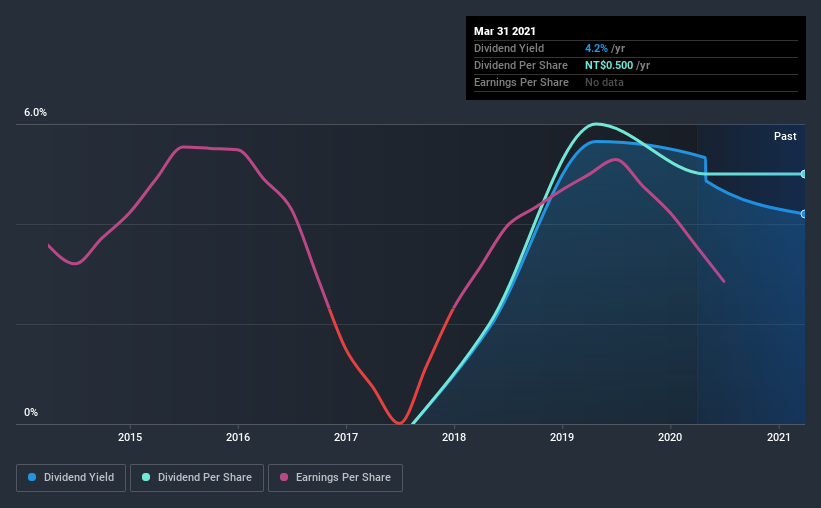Click the Dividend Yield endpoint marker
The image size is (821, 508).
tap(803, 214)
